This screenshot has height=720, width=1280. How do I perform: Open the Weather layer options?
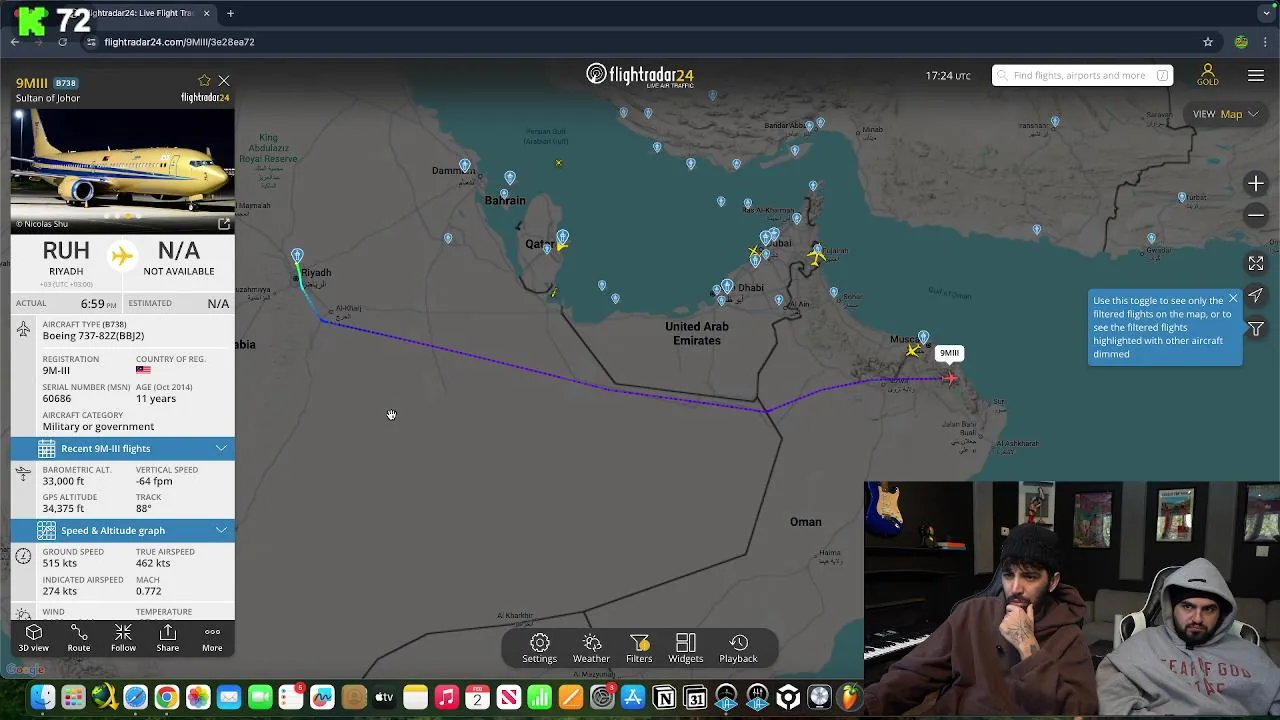point(591,648)
